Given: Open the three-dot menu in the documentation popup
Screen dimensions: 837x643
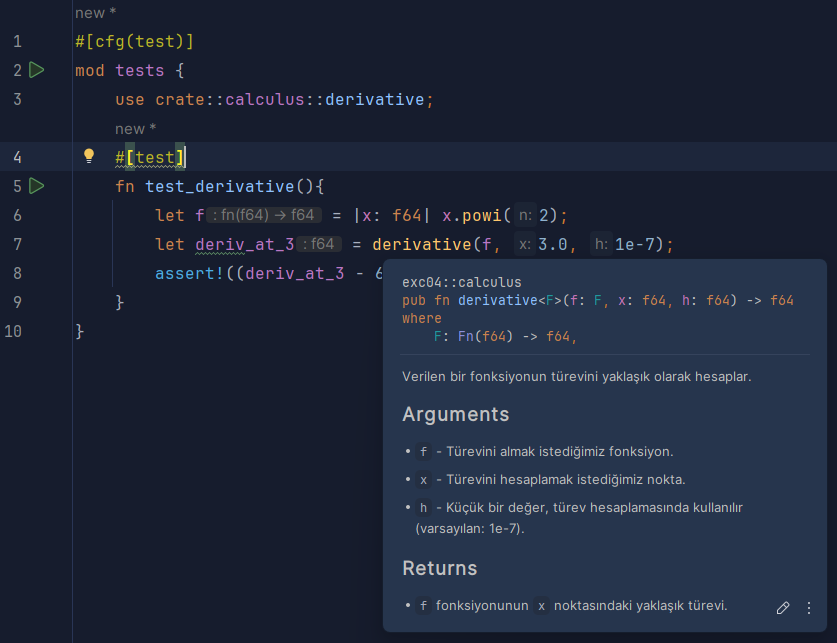Looking at the screenshot, I should coord(808,608).
